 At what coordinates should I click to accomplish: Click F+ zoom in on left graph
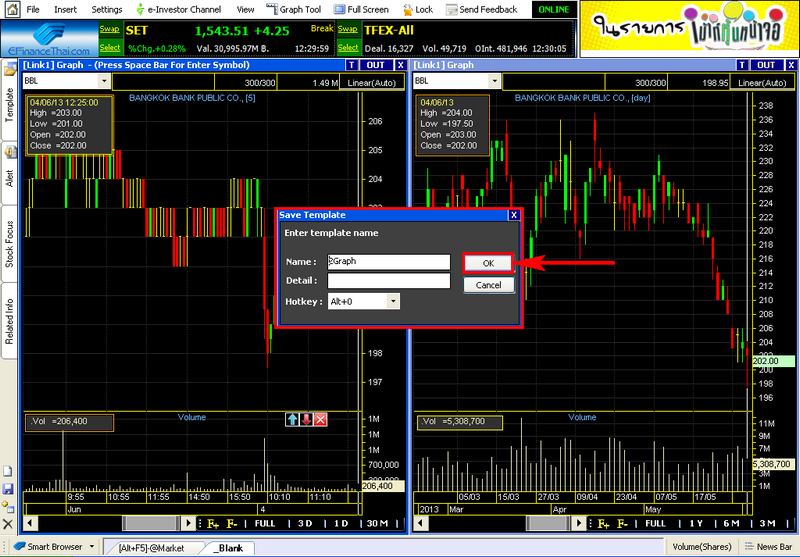point(213,524)
